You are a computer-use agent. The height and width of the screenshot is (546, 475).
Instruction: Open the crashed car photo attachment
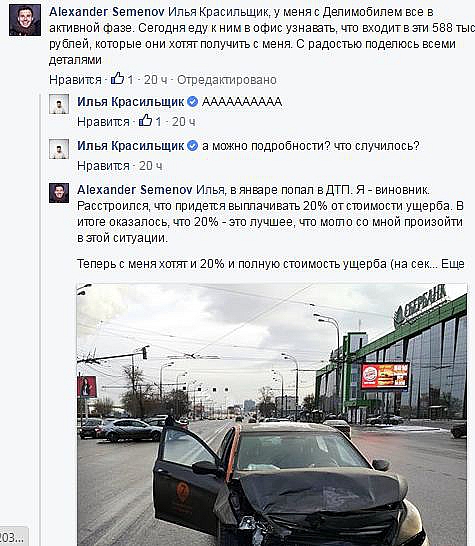pos(272,414)
